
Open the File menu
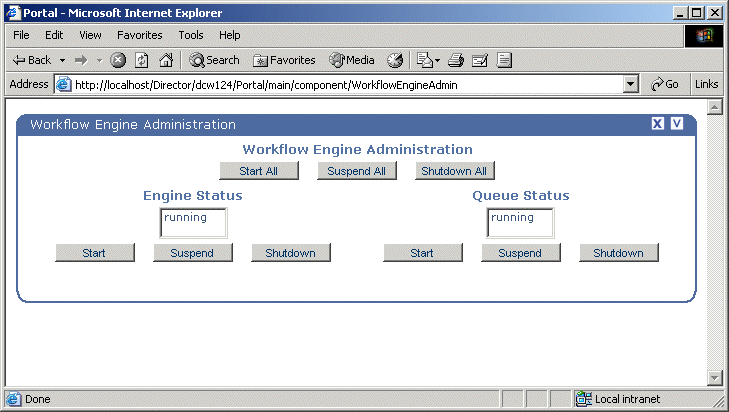pos(21,35)
